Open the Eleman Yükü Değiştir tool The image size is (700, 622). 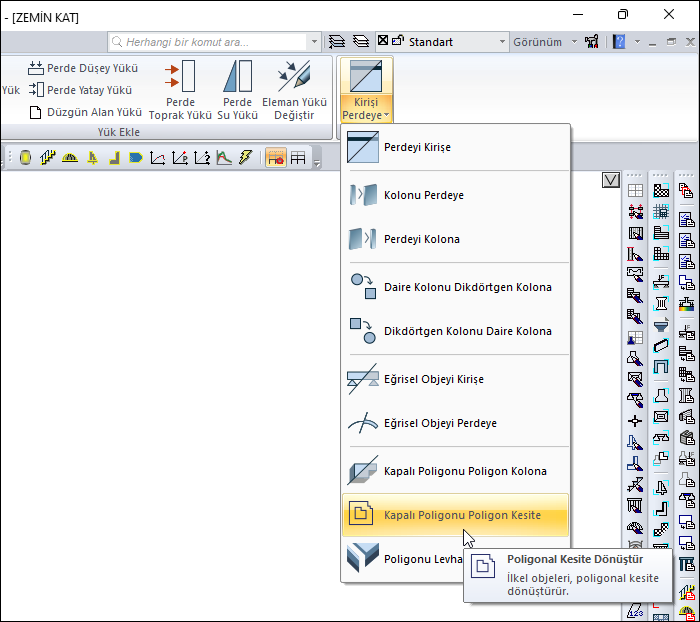[294, 78]
